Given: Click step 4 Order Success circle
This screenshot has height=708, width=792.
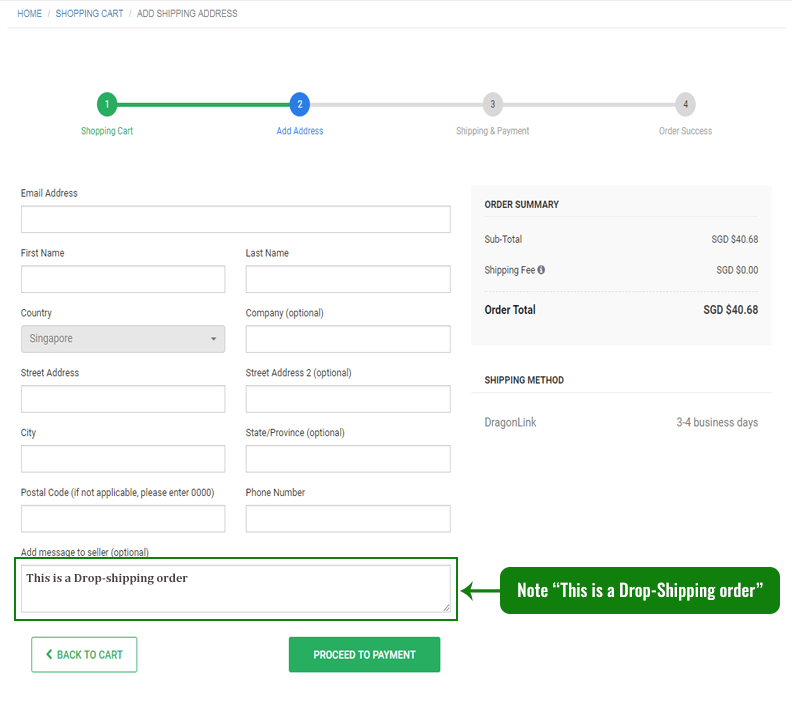Looking at the screenshot, I should tap(685, 104).
